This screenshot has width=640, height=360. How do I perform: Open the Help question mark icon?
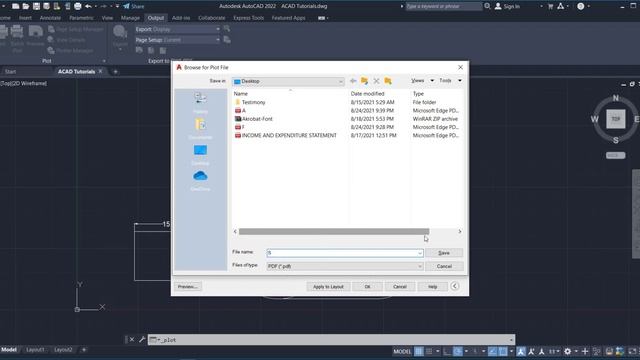point(580,6)
